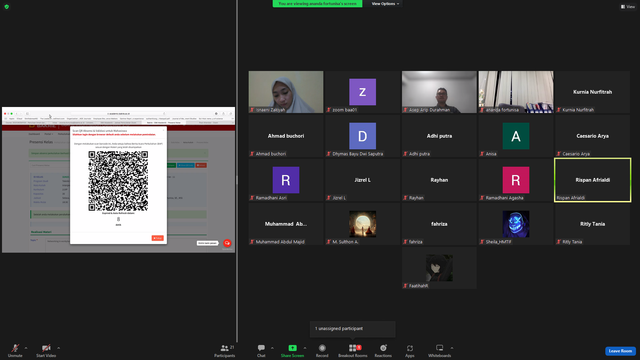Select fahriza's participant tile
Image resolution: width=640 pixels, height=360 pixels.
click(439, 224)
